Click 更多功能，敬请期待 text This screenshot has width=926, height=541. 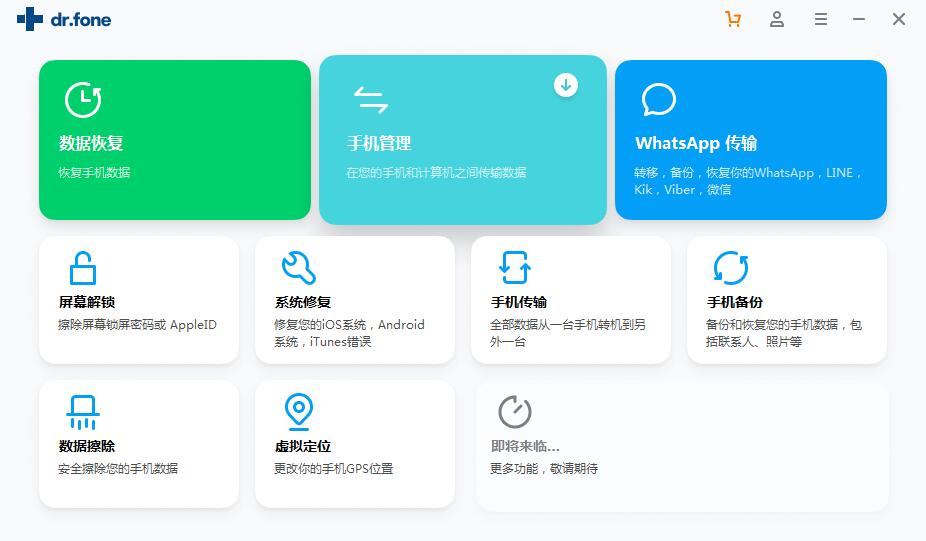click(544, 468)
